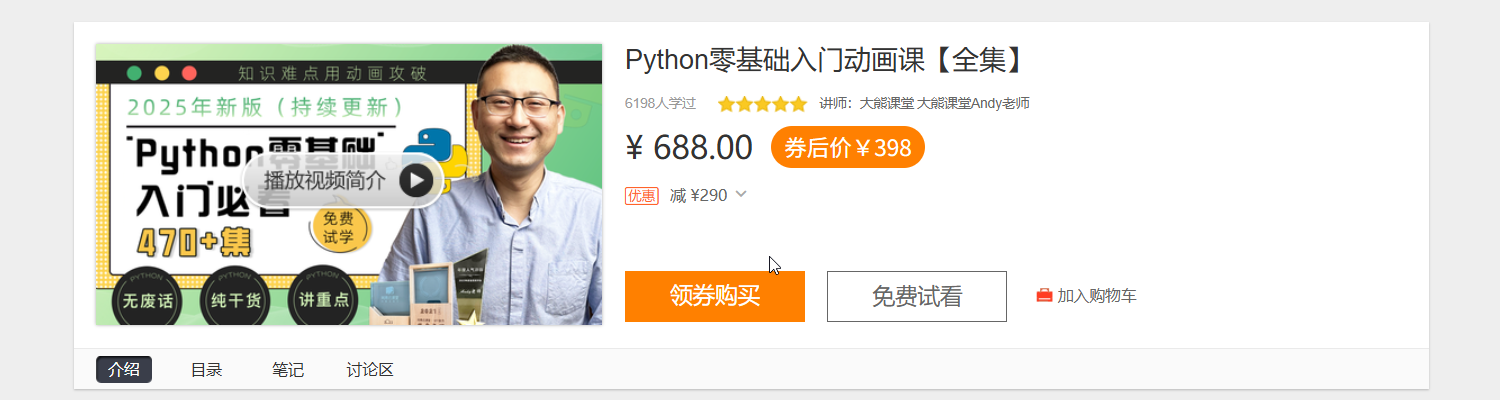Click the round 免费试学 badge on the cover

(339, 227)
